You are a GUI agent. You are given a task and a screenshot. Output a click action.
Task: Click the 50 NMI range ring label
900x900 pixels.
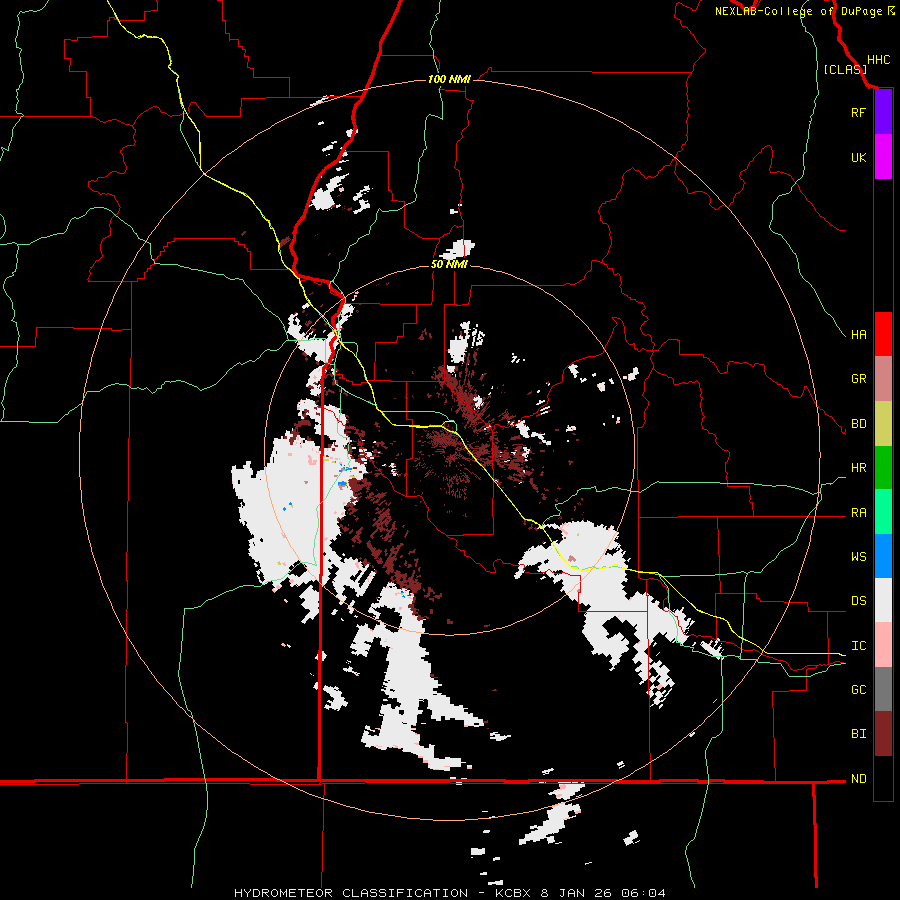tap(449, 265)
